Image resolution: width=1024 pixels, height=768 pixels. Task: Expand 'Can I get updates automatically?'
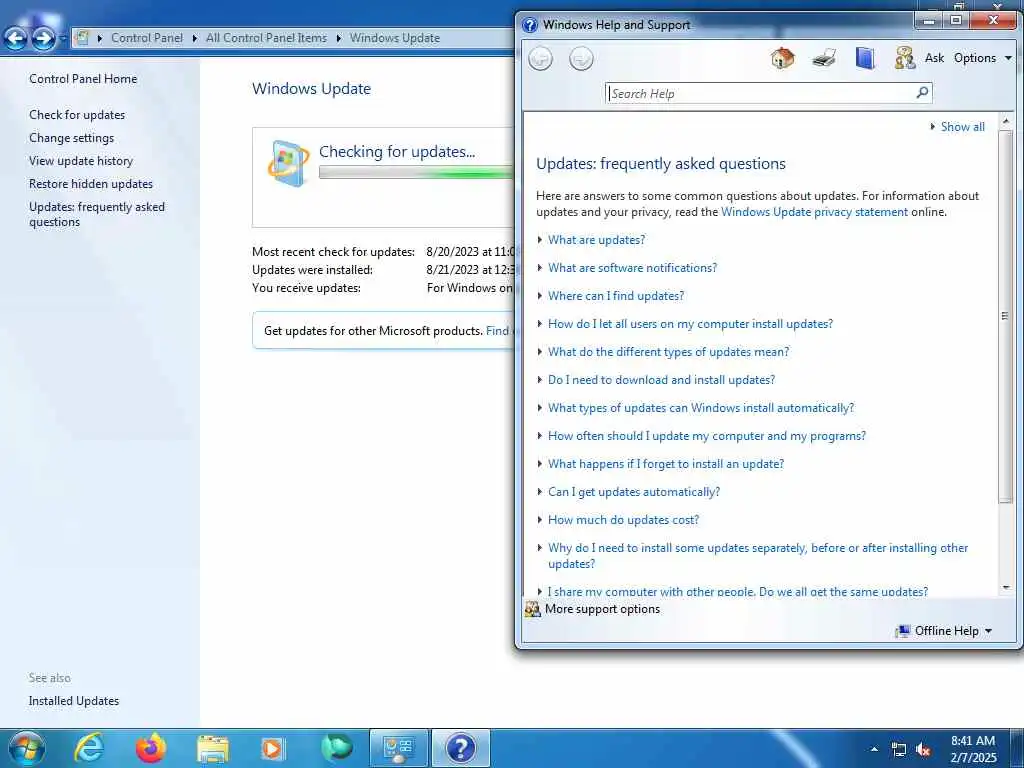pyautogui.click(x=634, y=492)
